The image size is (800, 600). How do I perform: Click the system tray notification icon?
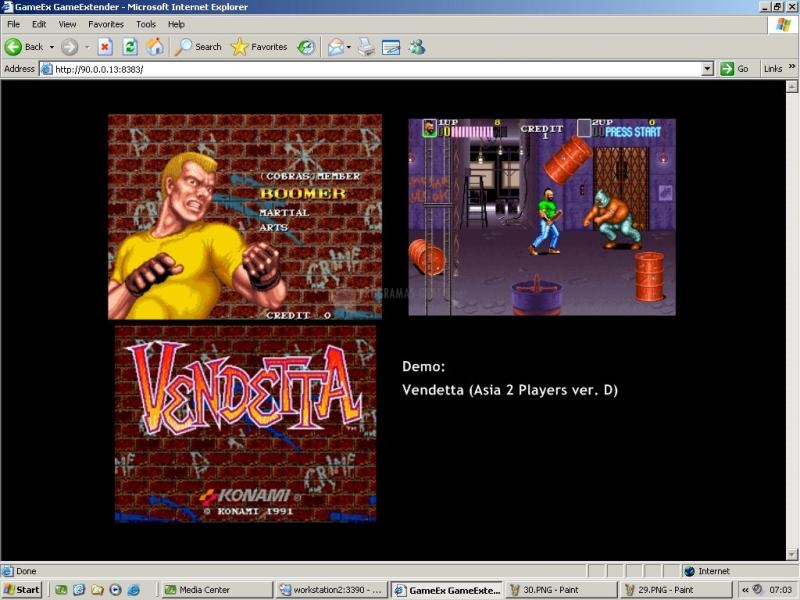tap(758, 589)
